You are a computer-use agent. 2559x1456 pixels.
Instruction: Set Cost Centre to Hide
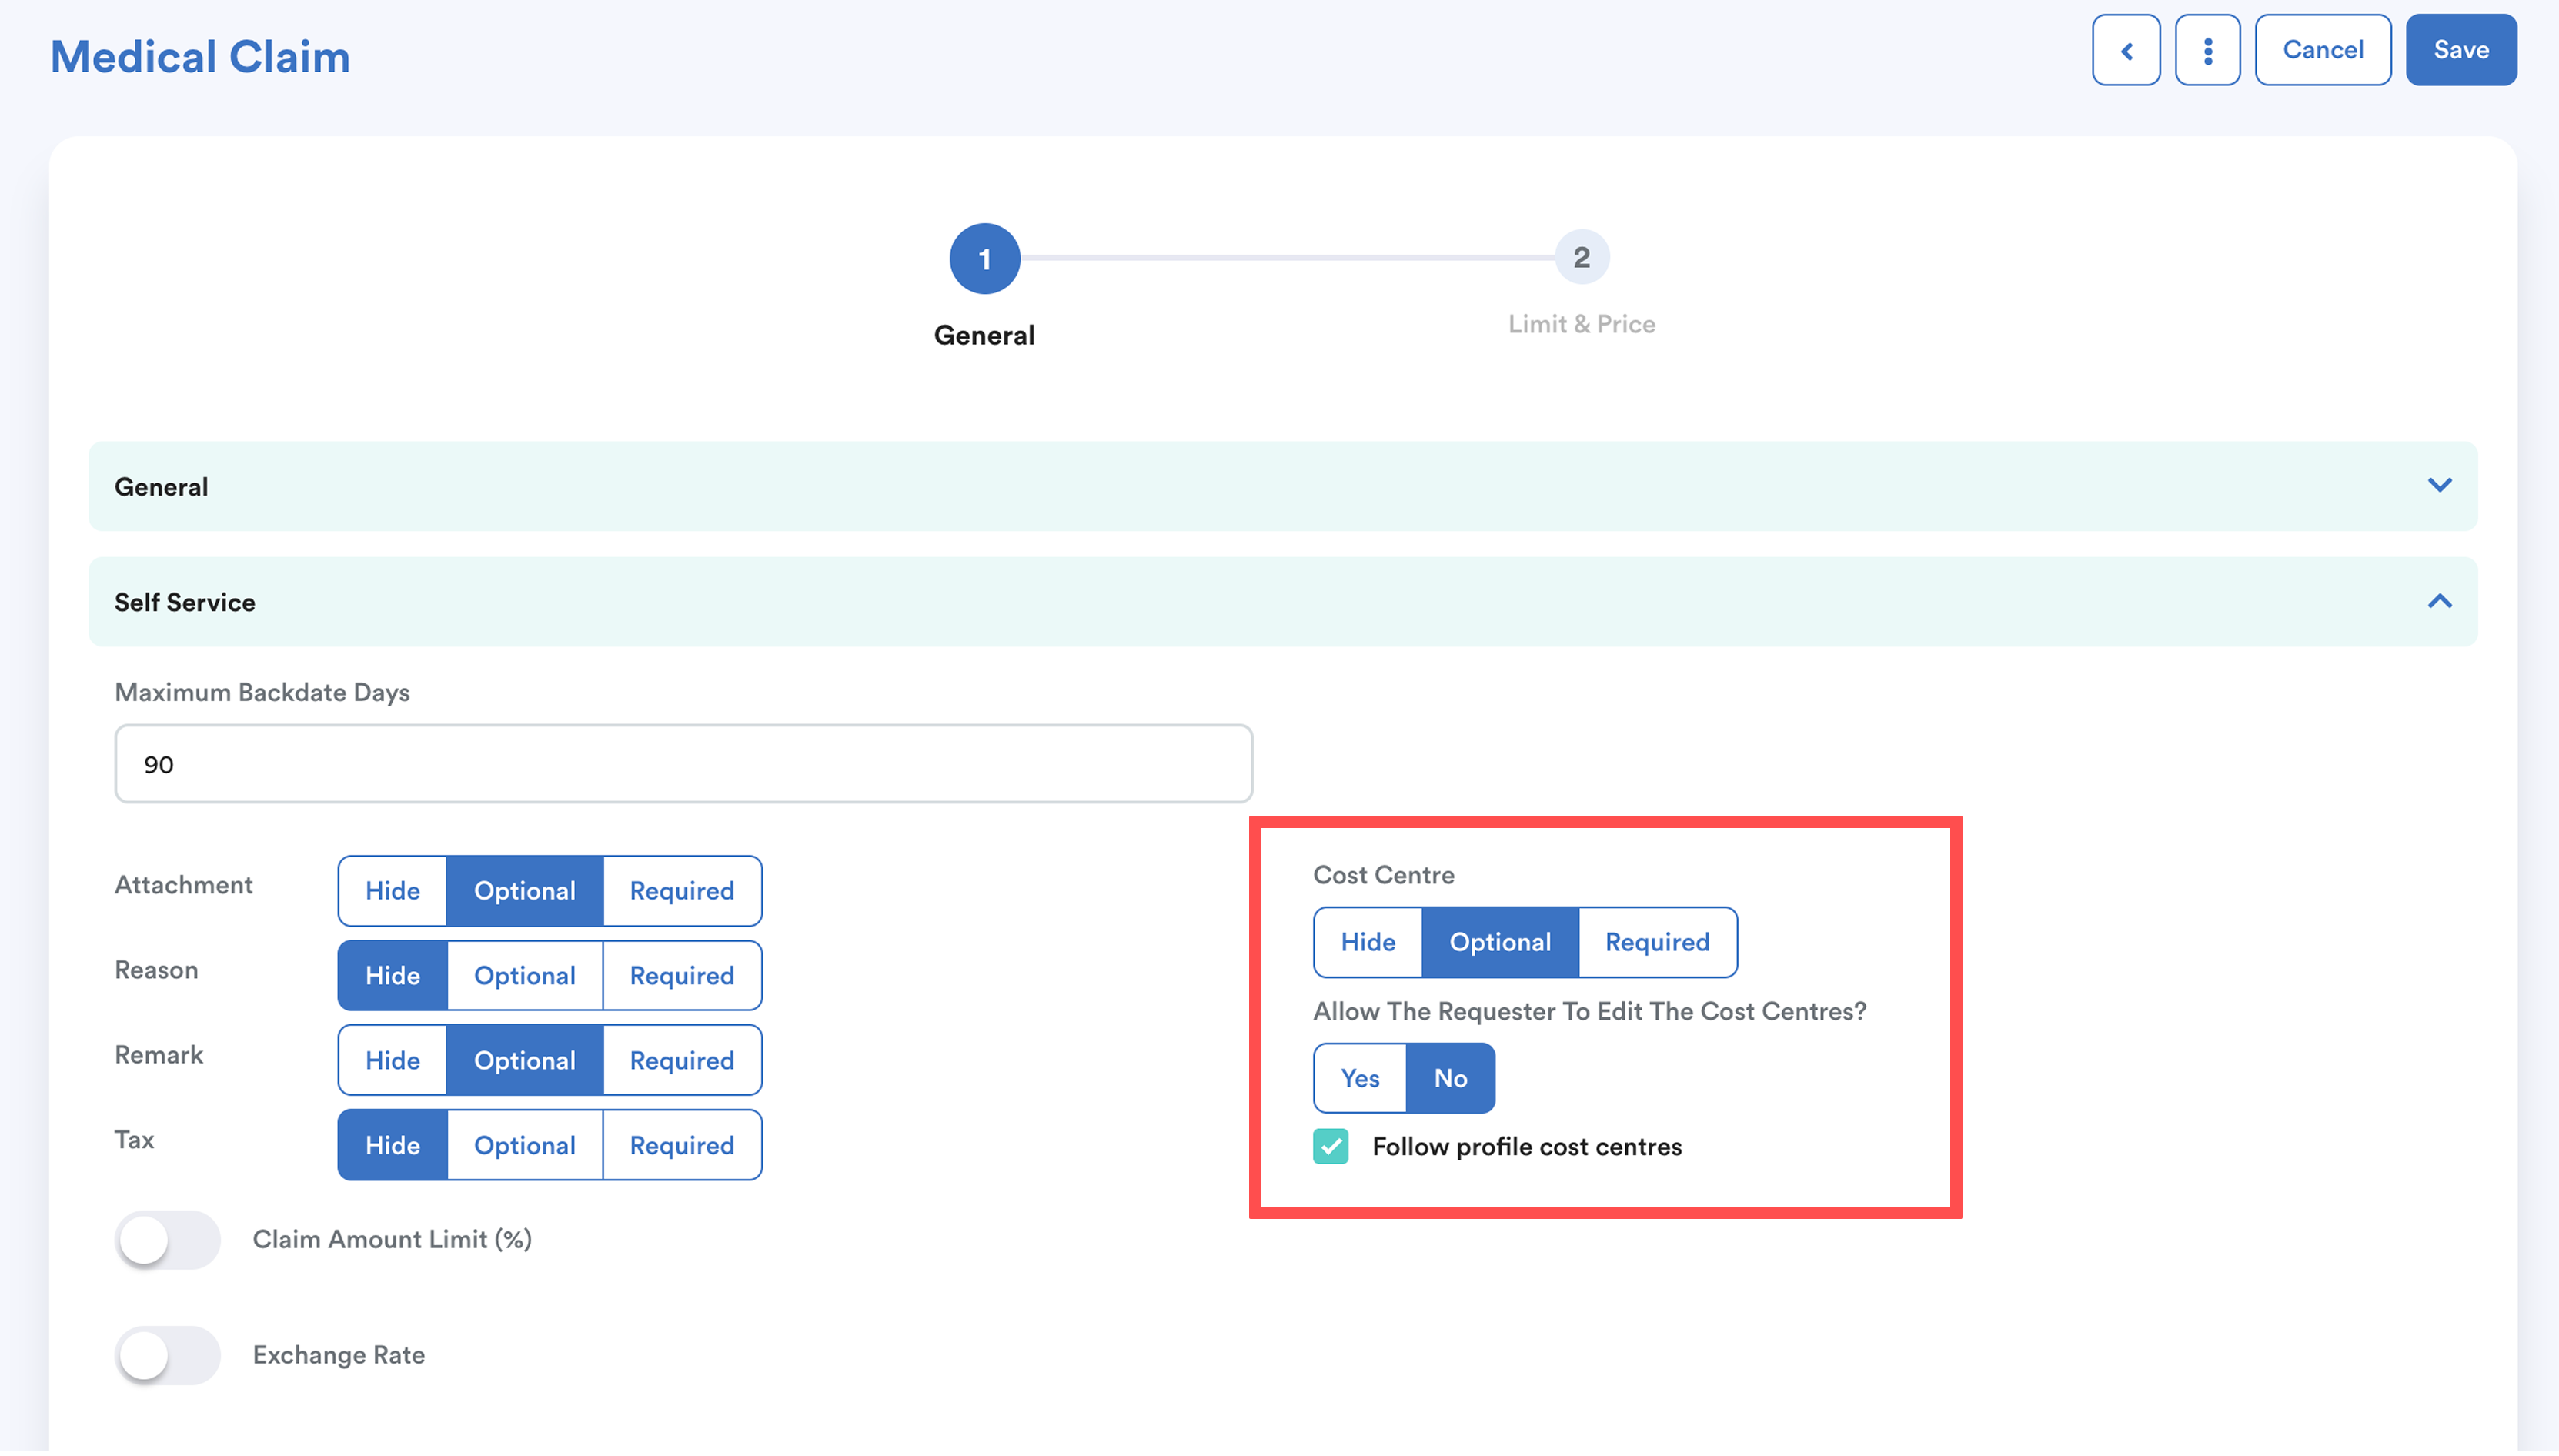click(1367, 942)
